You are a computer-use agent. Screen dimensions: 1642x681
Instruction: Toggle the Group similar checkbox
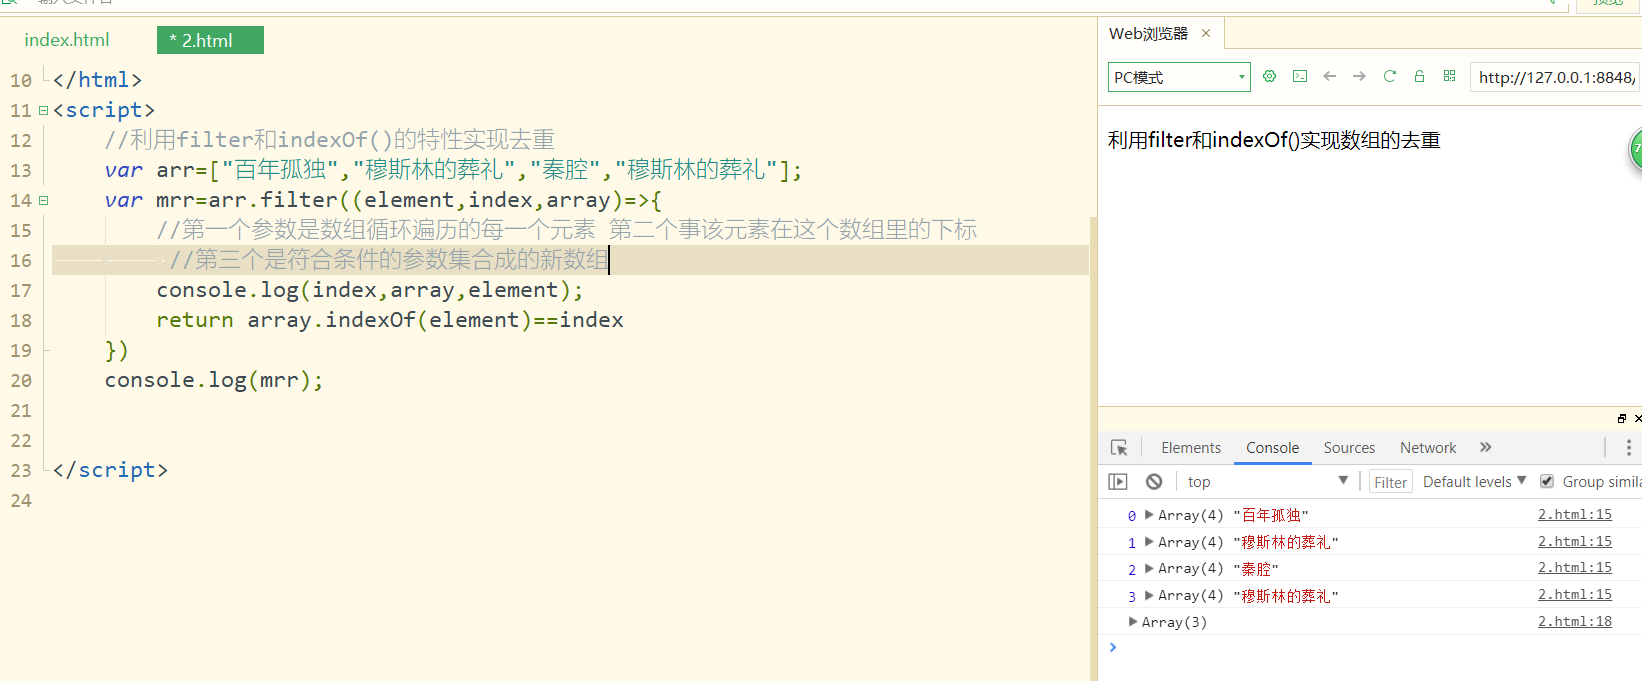(1547, 482)
